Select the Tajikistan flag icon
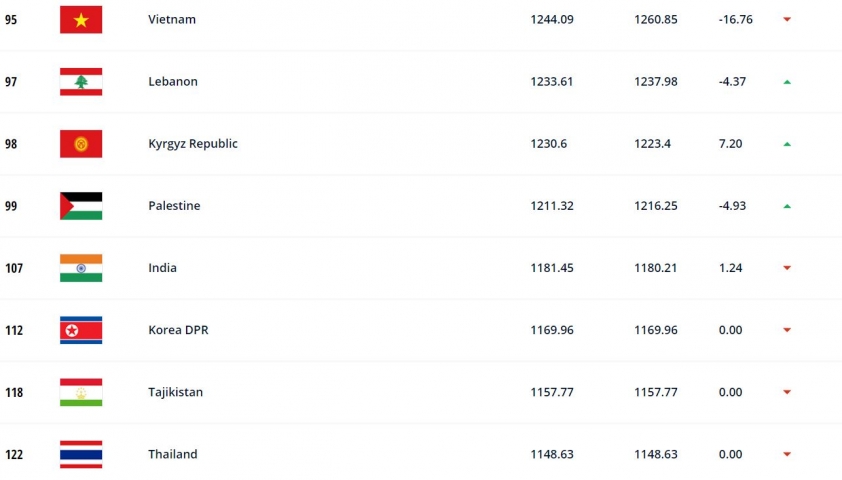 tap(81, 392)
